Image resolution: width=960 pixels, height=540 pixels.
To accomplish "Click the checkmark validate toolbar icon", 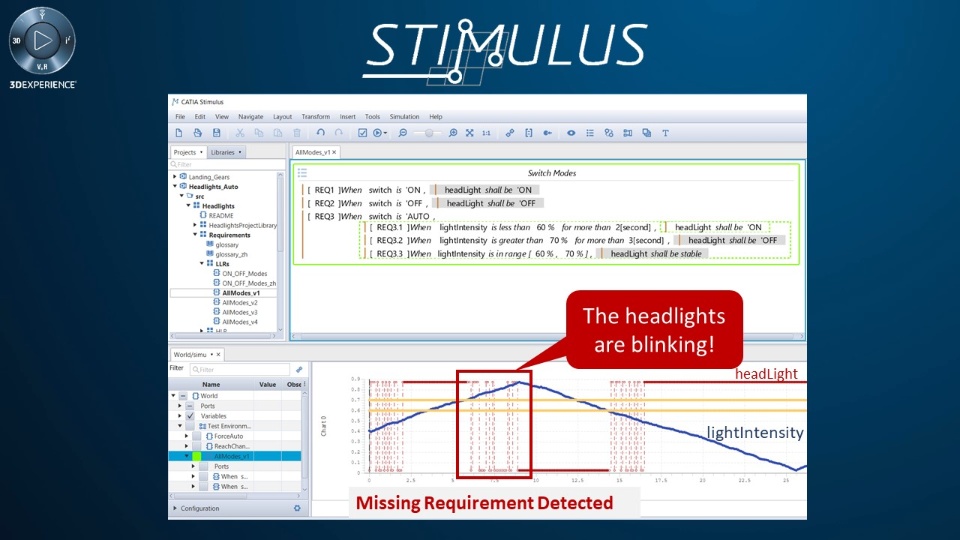I will (x=362, y=133).
